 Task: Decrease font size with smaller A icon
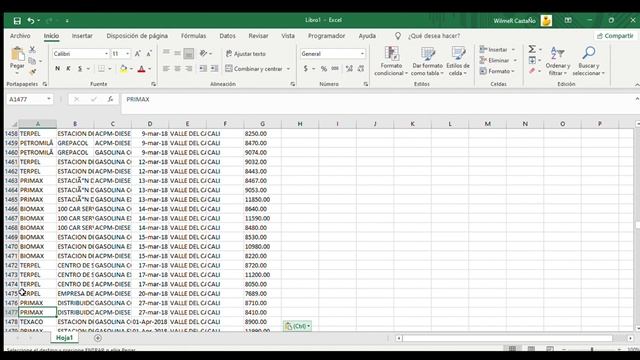point(149,54)
